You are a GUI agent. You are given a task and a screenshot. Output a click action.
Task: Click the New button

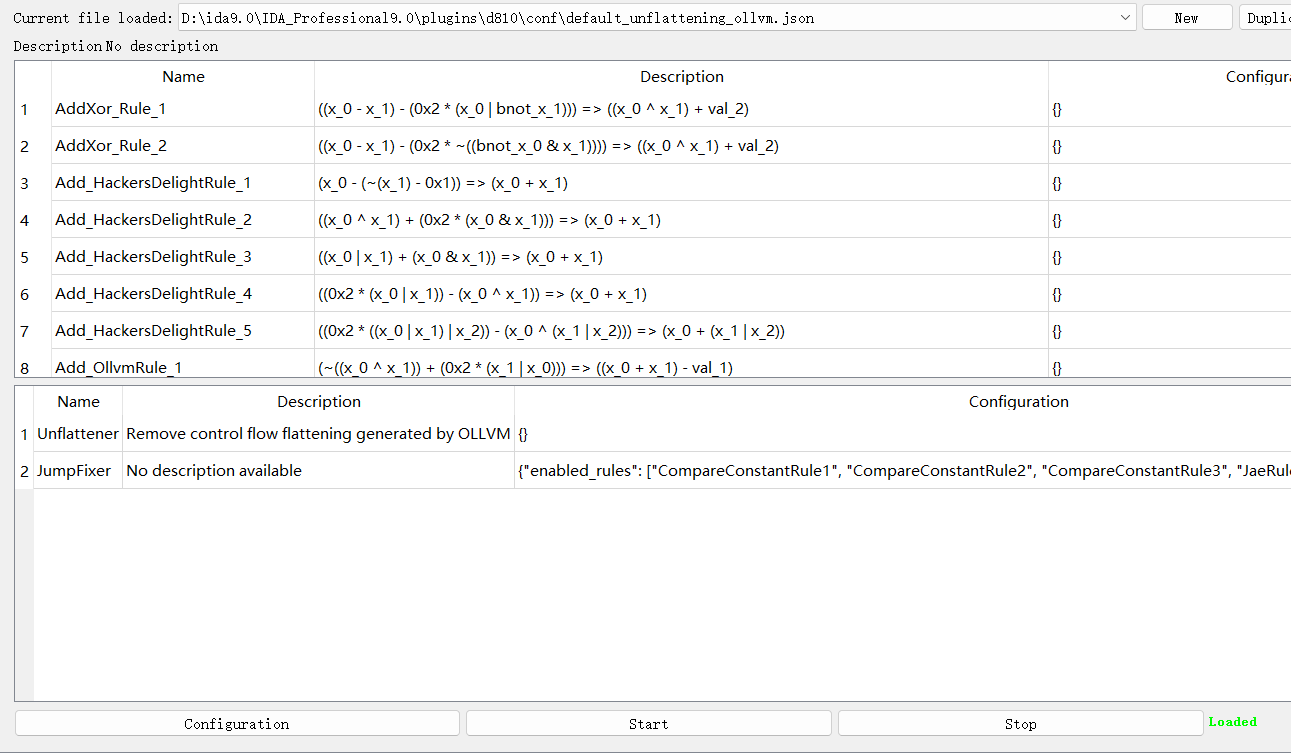tap(1187, 18)
